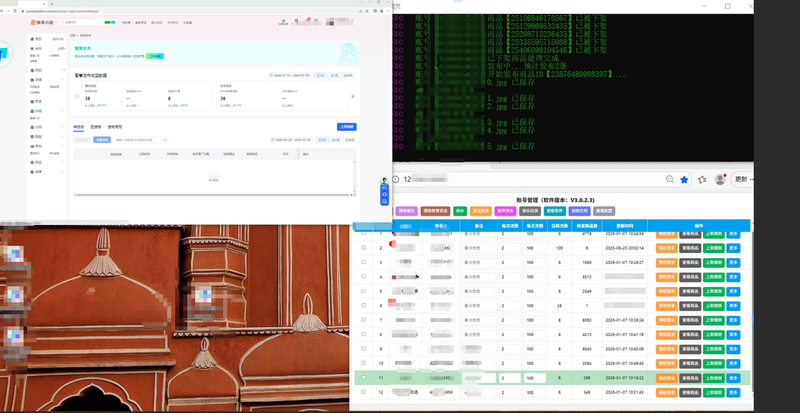This screenshot has width=800, height=413.
Task: Click the bookmark star in the address bar
Action: [x=685, y=180]
